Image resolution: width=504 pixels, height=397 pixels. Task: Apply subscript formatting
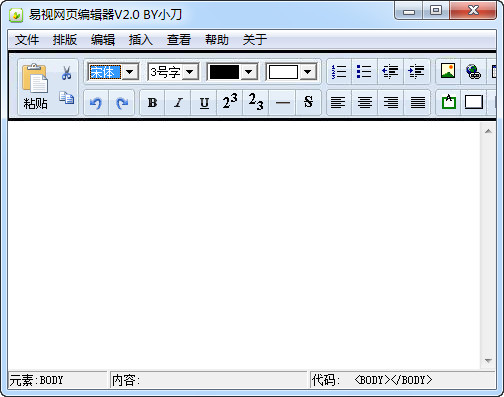tap(256, 103)
